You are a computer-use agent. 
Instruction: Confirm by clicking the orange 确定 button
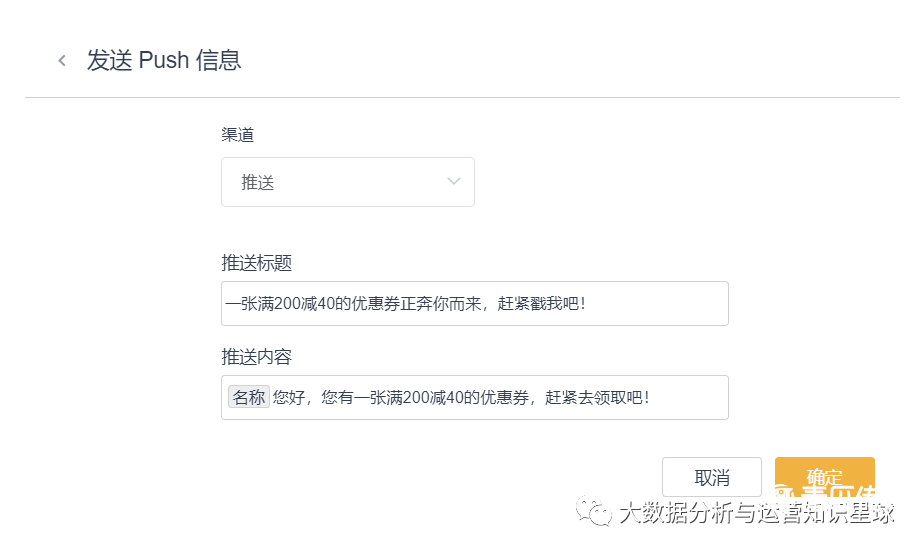coord(824,476)
